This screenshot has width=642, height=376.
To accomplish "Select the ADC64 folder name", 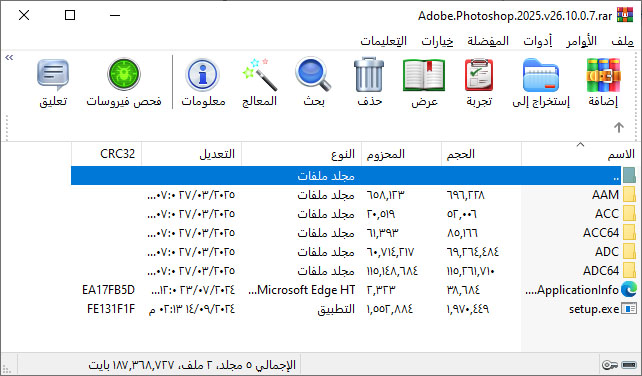I will 601,271.
